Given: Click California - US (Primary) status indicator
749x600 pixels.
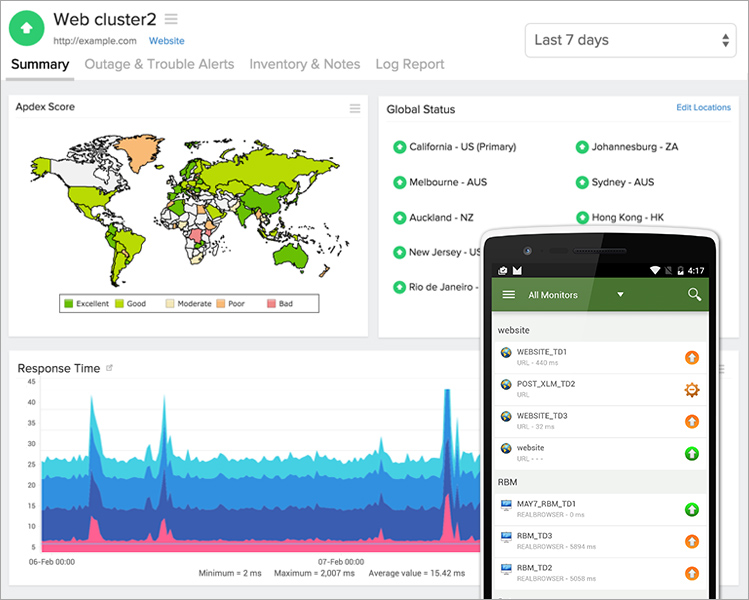Looking at the screenshot, I should coord(399,147).
